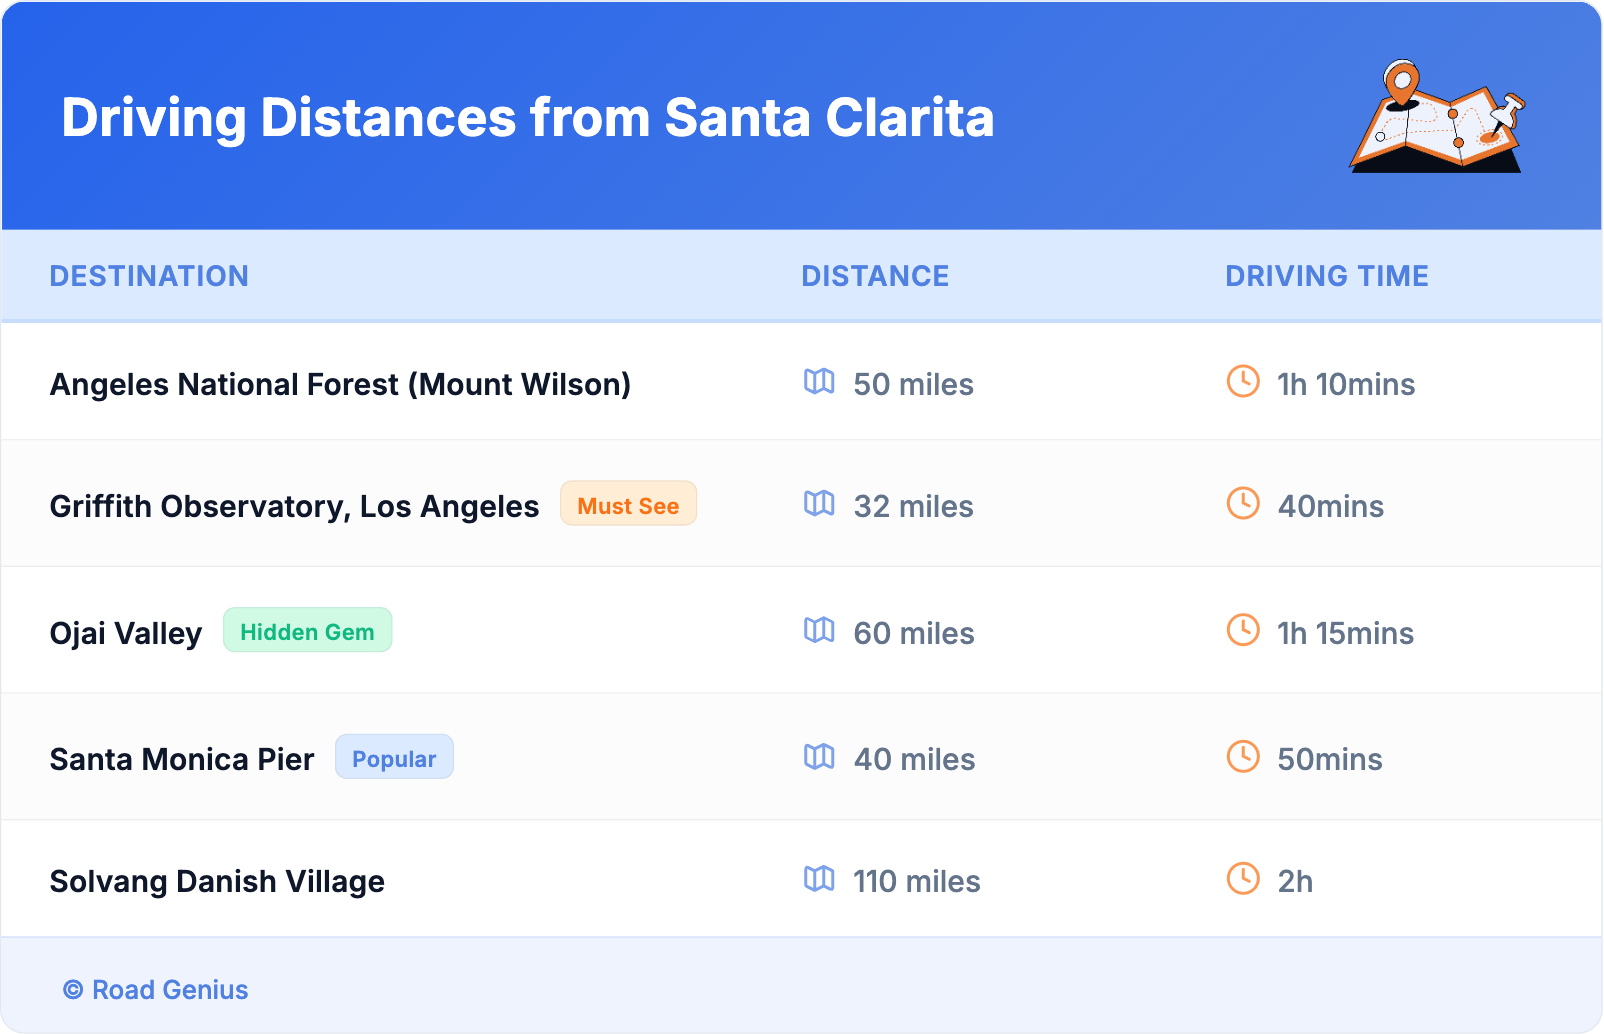Click the Driving Distances from Santa Clarita title
1604x1034 pixels.
click(528, 118)
